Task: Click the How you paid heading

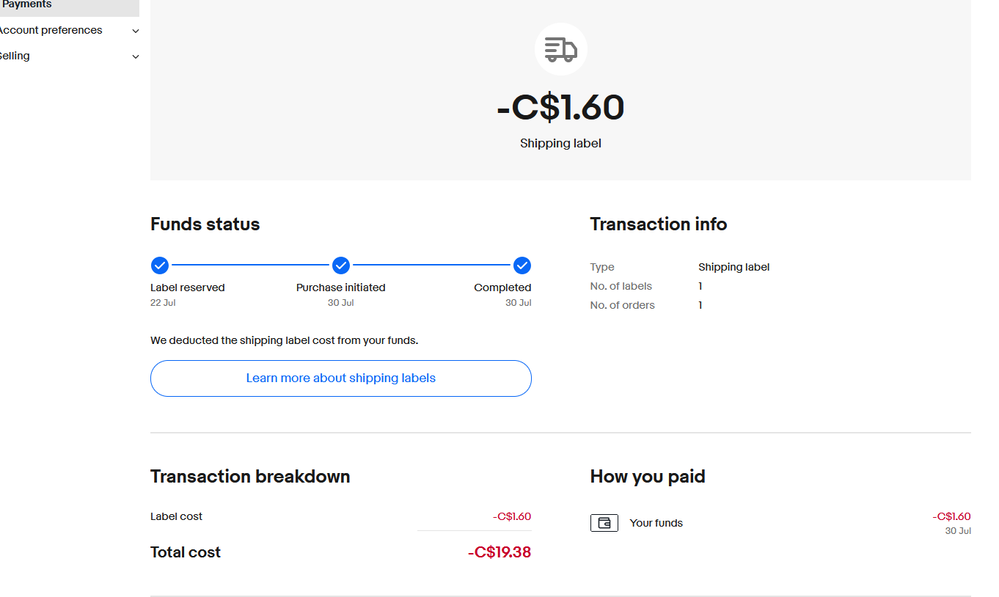Action: click(647, 477)
